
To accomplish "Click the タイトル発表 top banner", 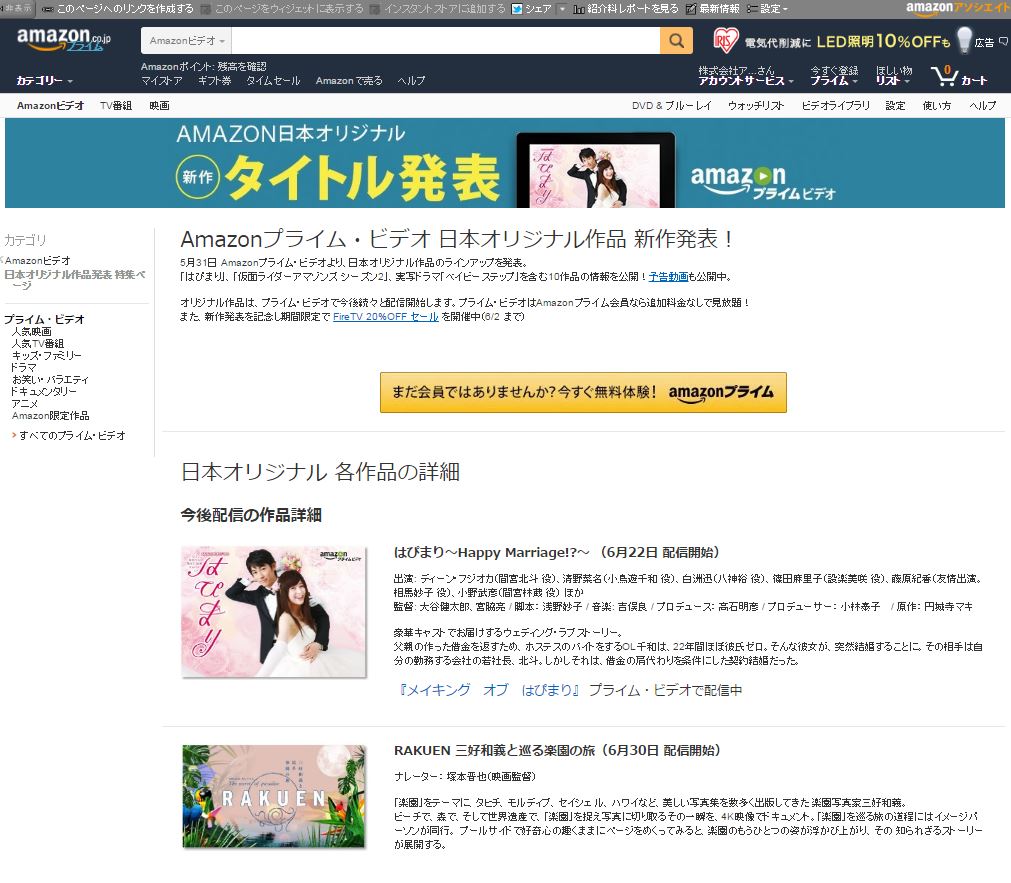I will (505, 163).
